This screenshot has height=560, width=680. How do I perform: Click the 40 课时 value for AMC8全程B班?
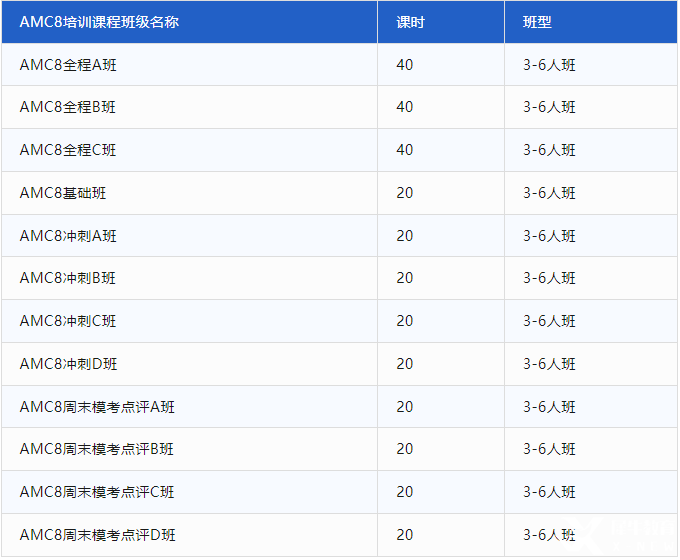[405, 107]
